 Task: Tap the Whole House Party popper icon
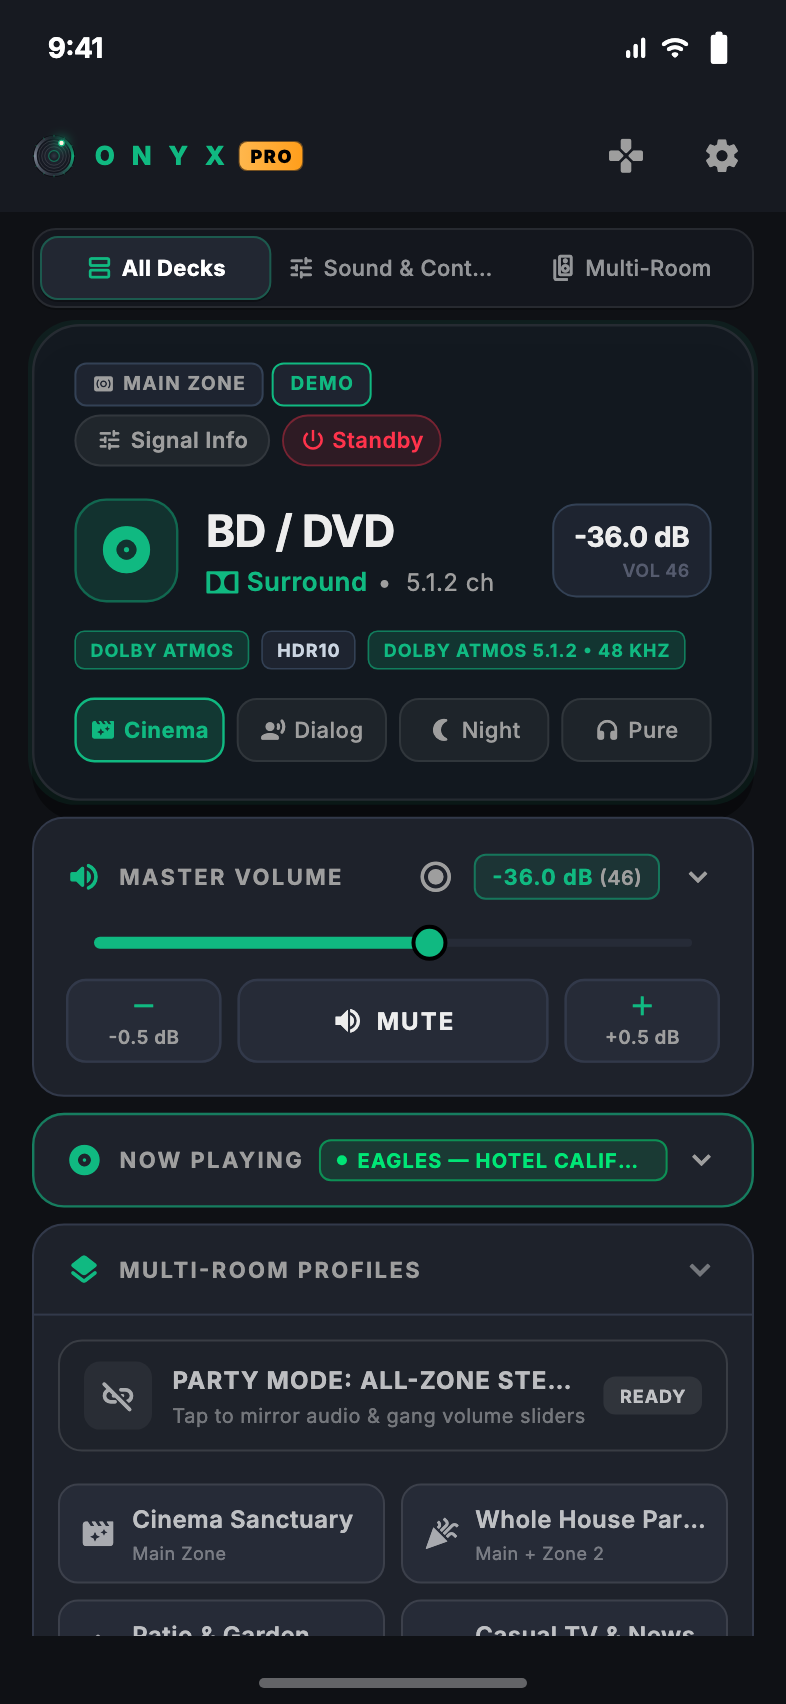[x=441, y=1534]
